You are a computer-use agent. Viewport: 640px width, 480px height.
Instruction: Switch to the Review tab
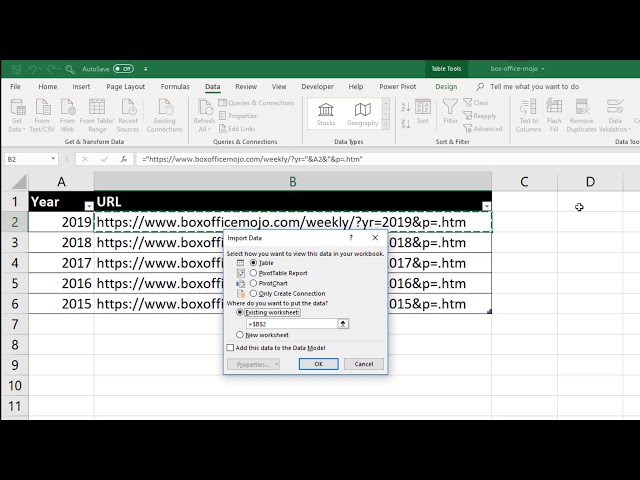246,87
